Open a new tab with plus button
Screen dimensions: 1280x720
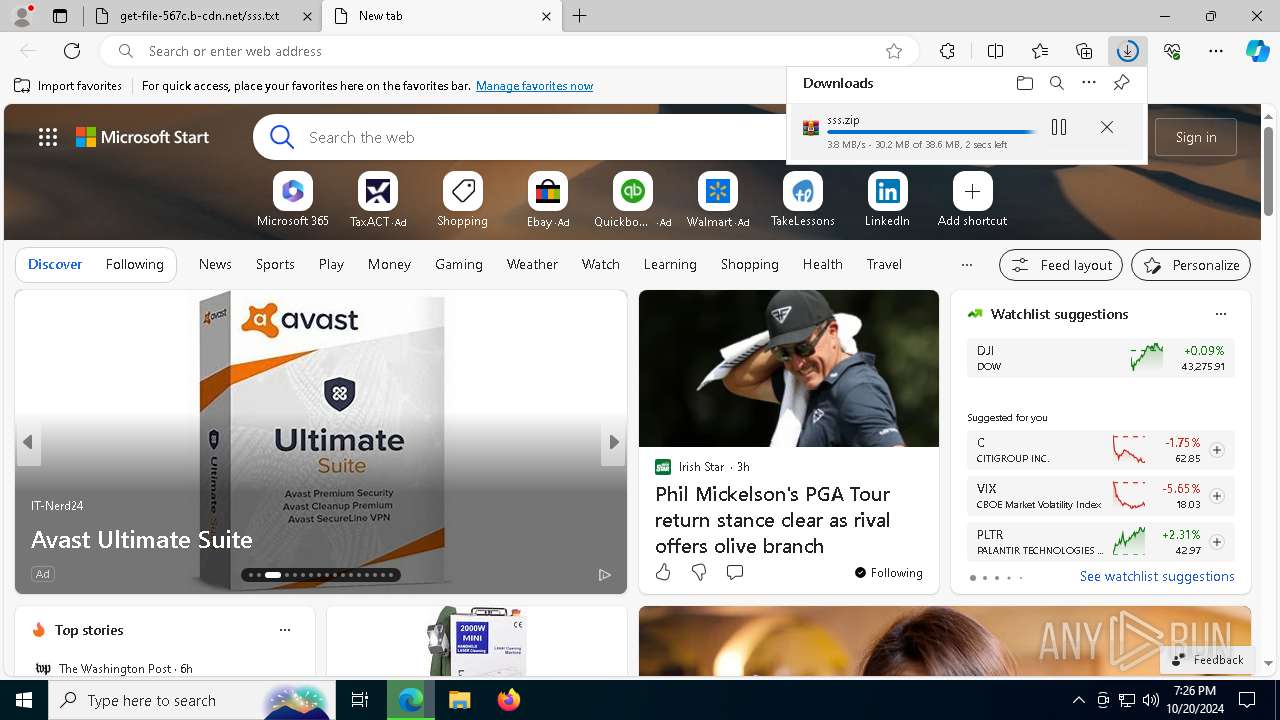[580, 16]
